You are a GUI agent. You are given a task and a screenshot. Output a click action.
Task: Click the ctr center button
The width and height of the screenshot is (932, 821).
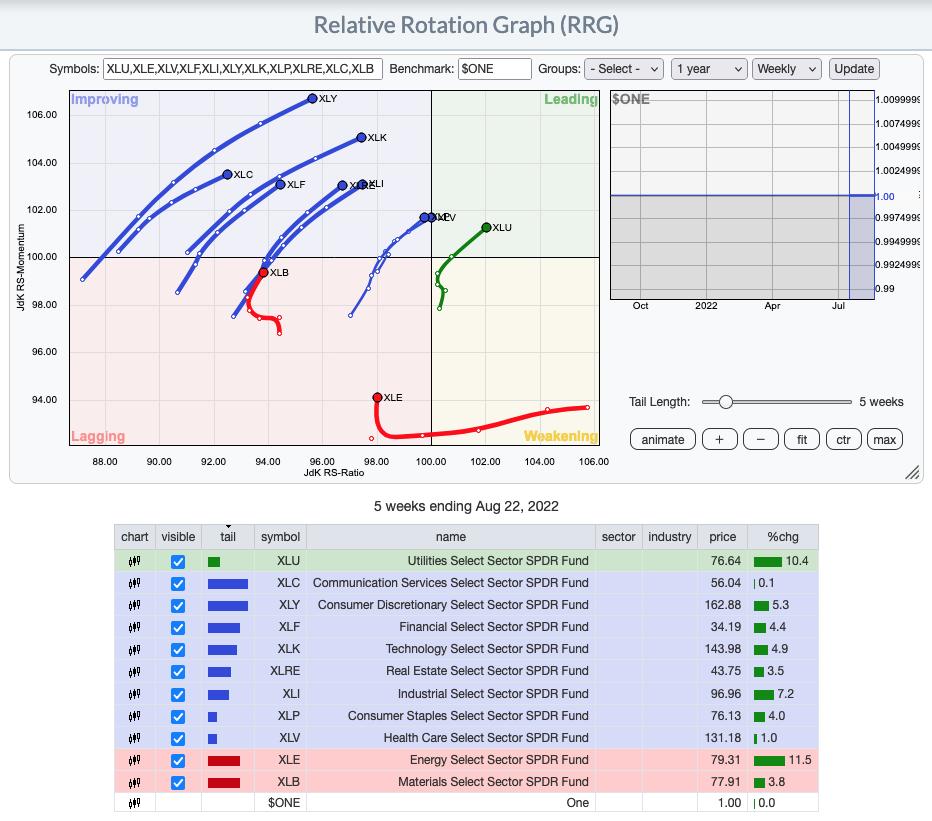coord(843,439)
